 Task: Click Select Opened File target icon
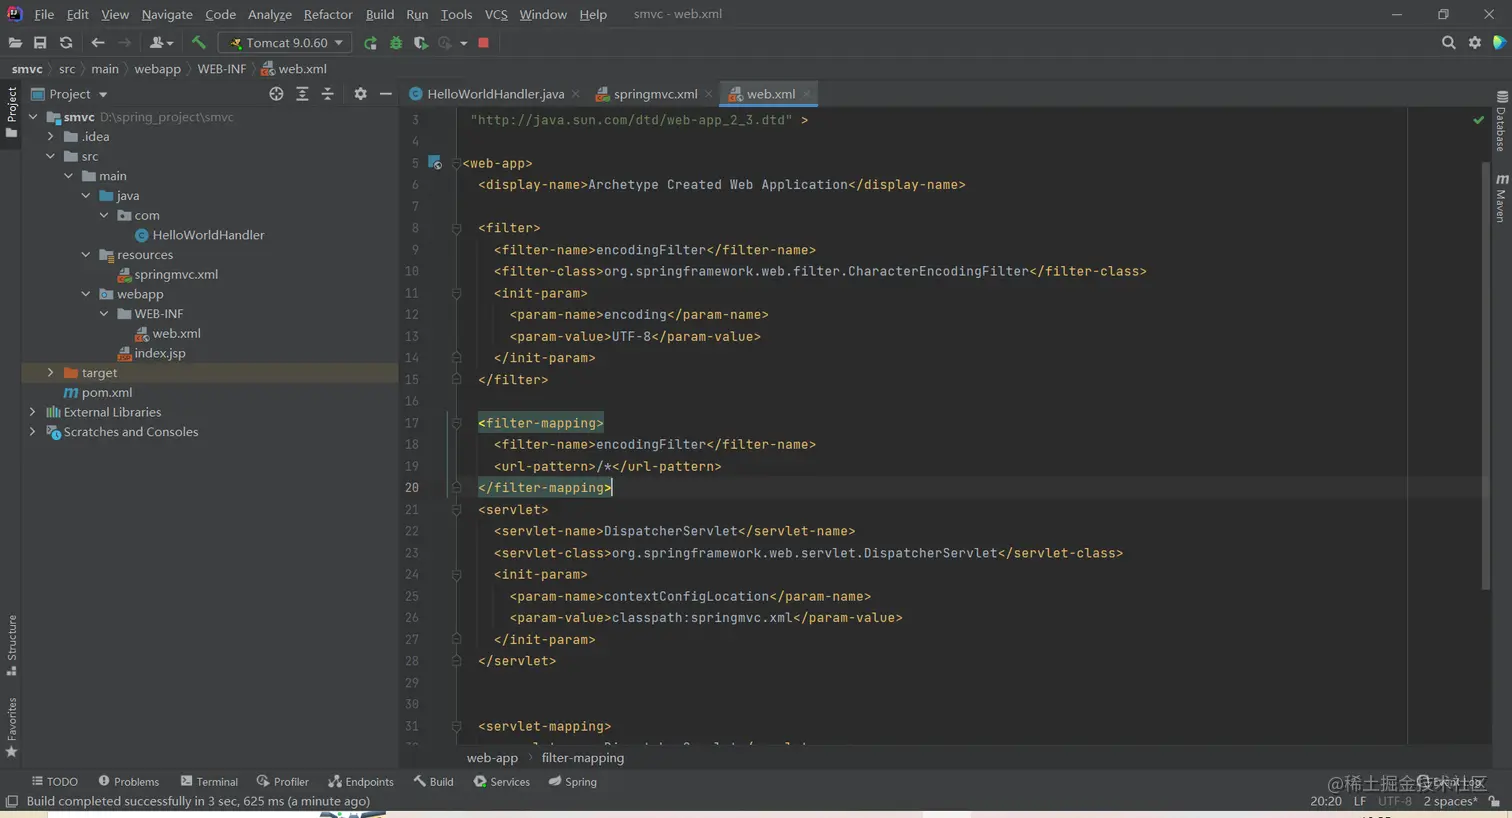tap(276, 94)
